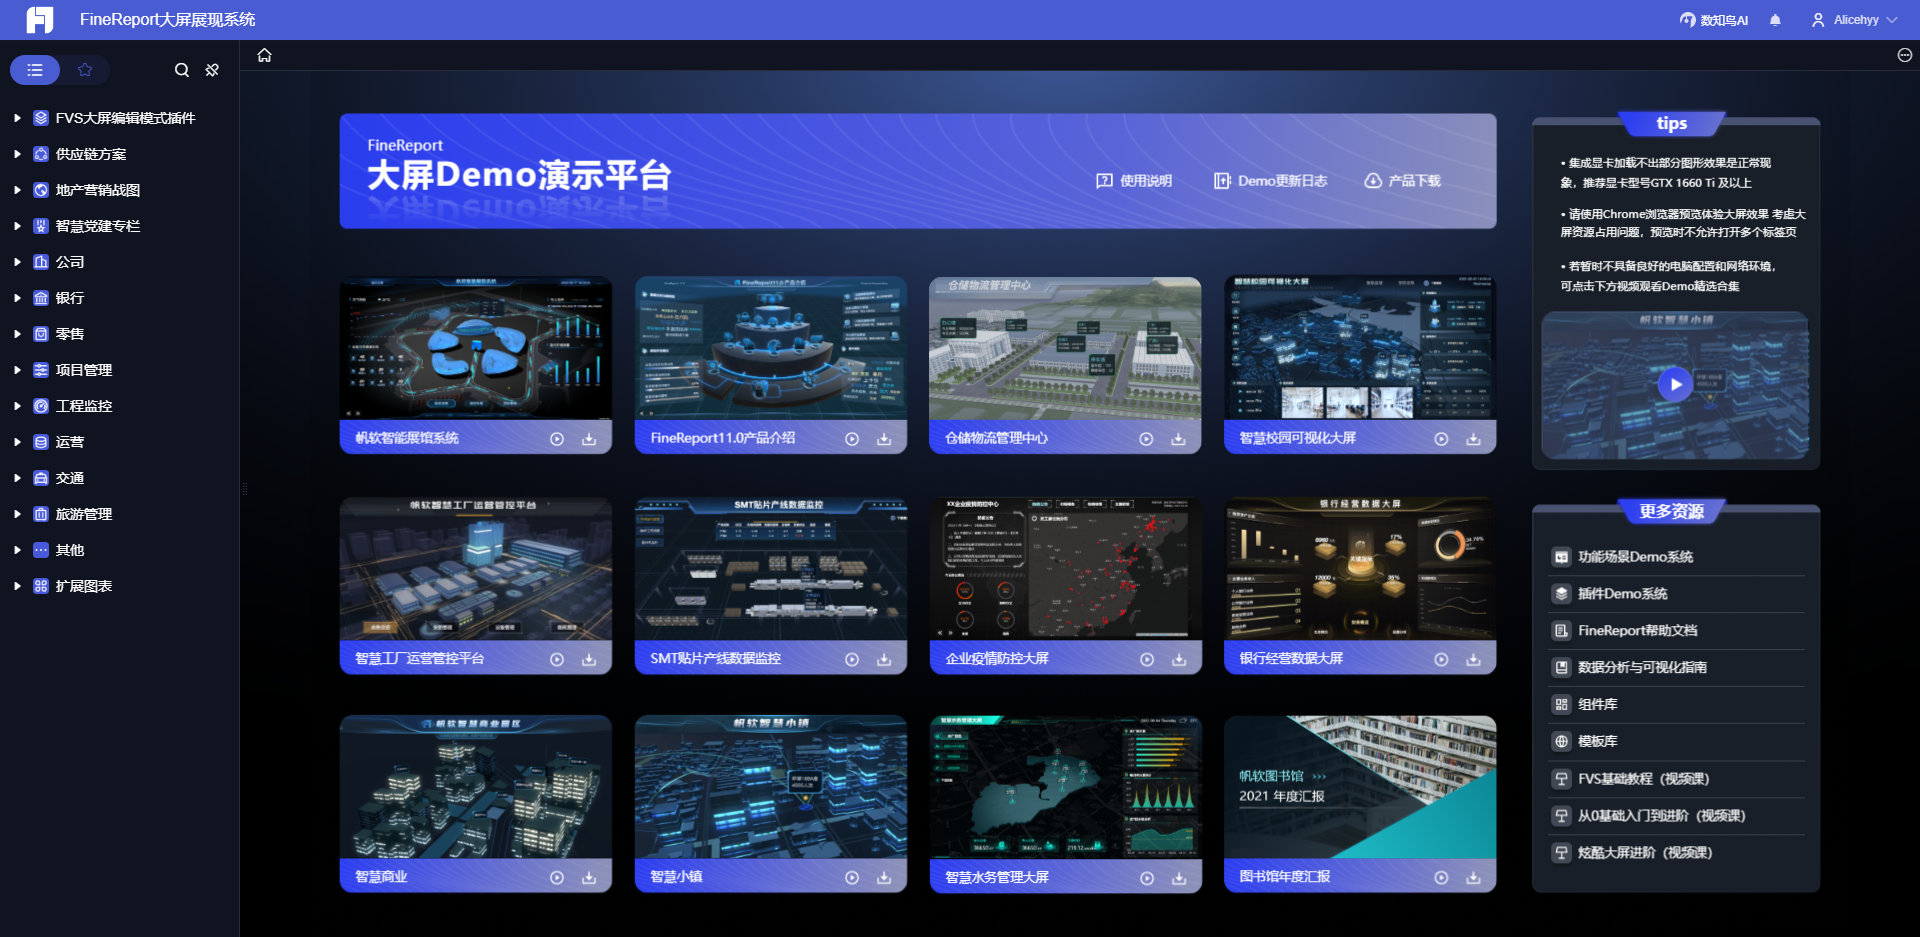
Task: Open the sidebar search
Action: click(x=182, y=70)
